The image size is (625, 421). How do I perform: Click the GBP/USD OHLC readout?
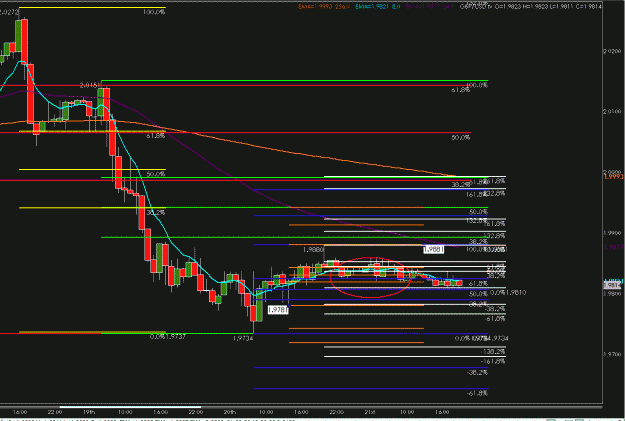(x=531, y=6)
